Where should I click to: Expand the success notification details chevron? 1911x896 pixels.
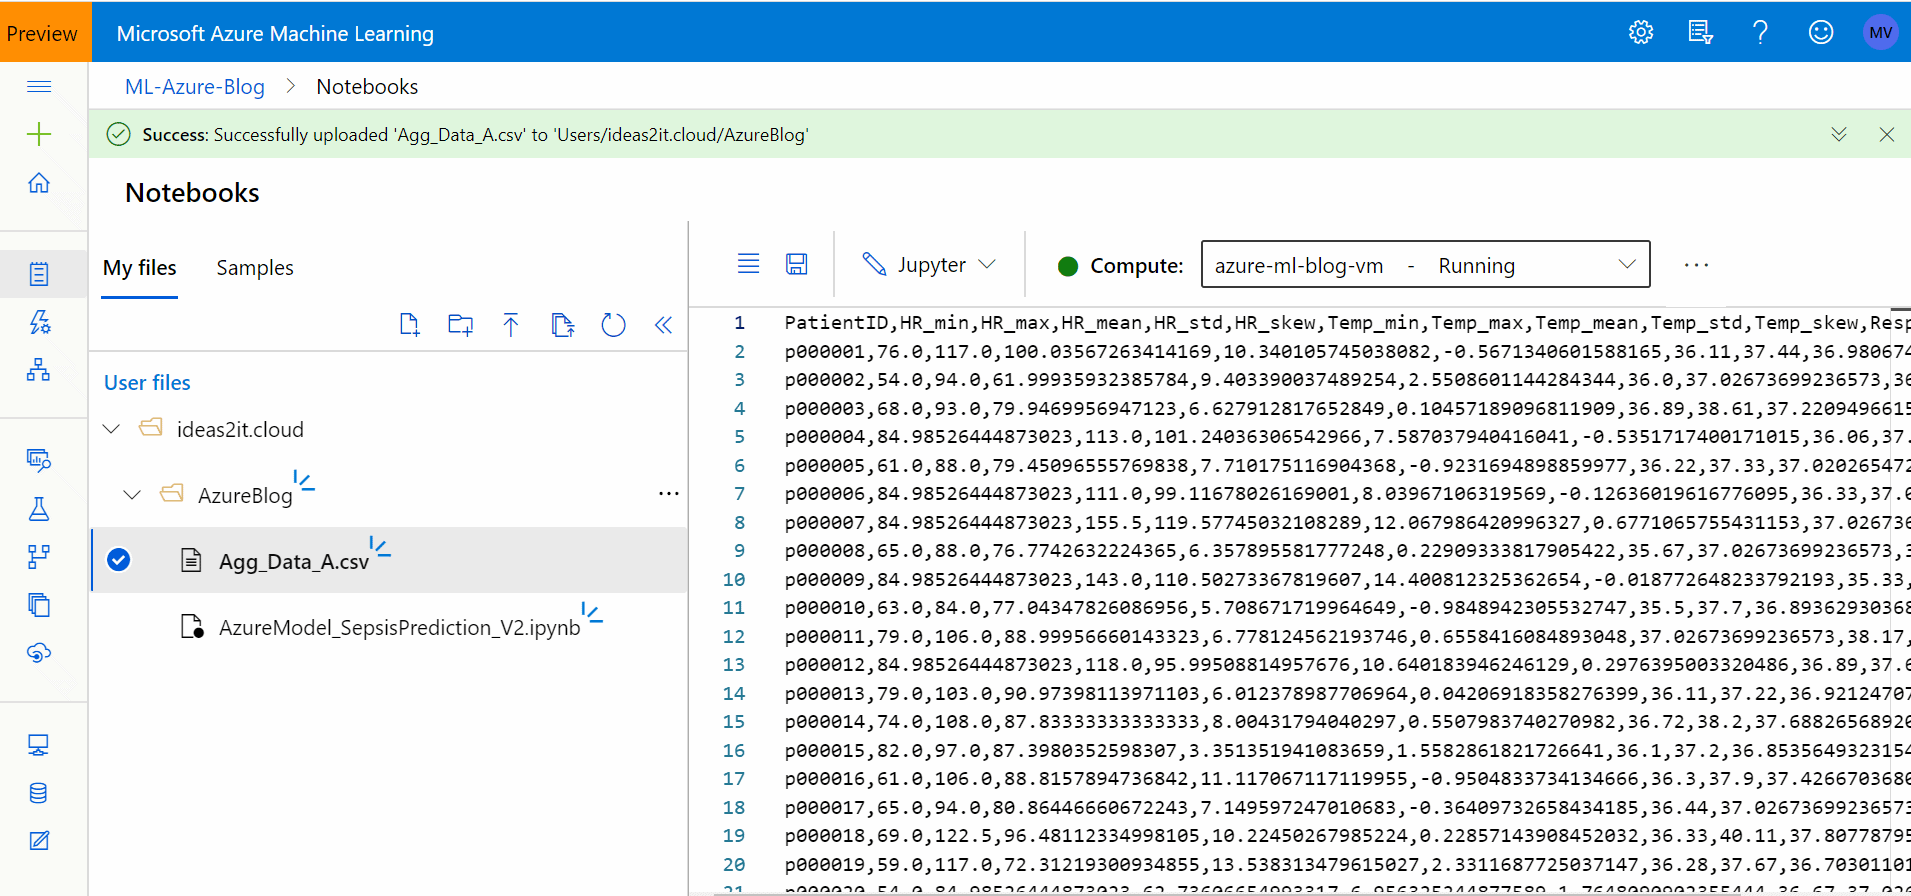(x=1839, y=134)
